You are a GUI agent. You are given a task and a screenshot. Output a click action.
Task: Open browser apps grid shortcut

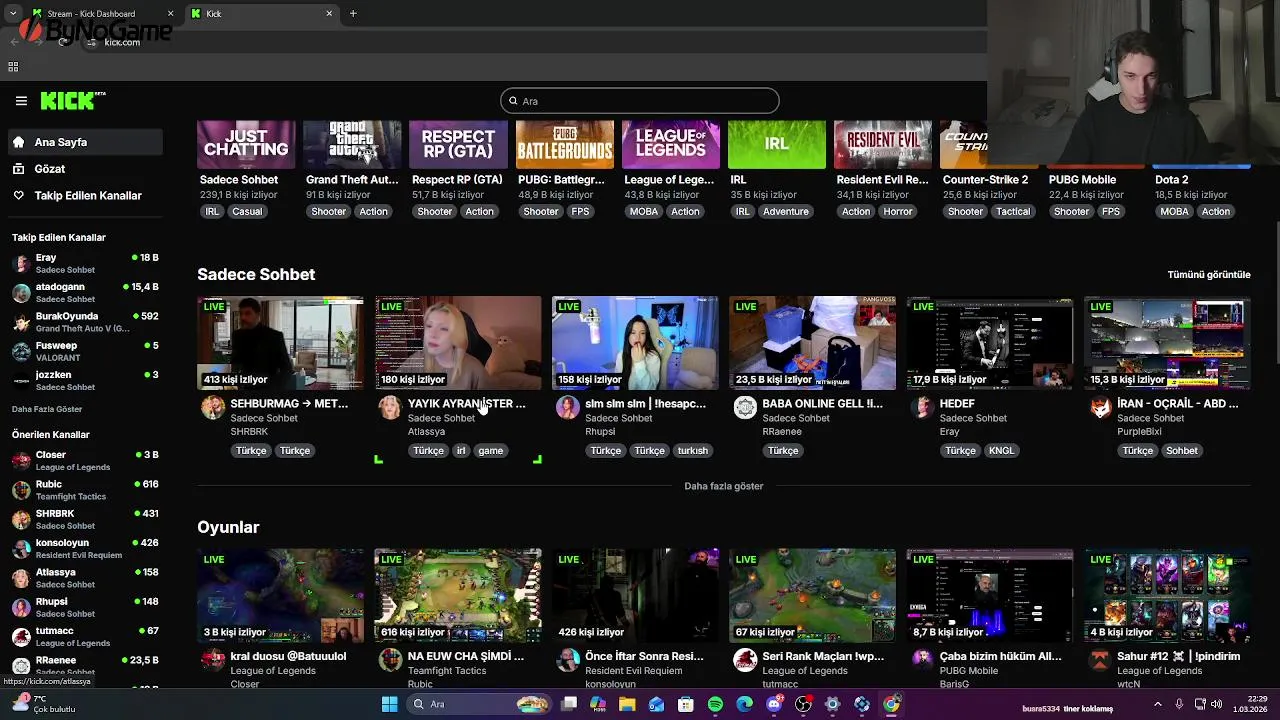click(x=13, y=67)
